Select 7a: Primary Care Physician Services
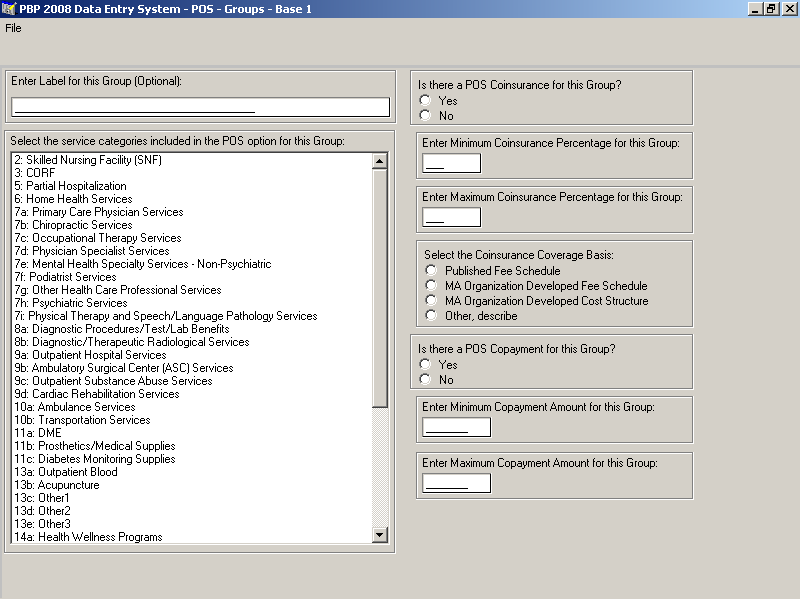Image resolution: width=800 pixels, height=600 pixels. 192,212
